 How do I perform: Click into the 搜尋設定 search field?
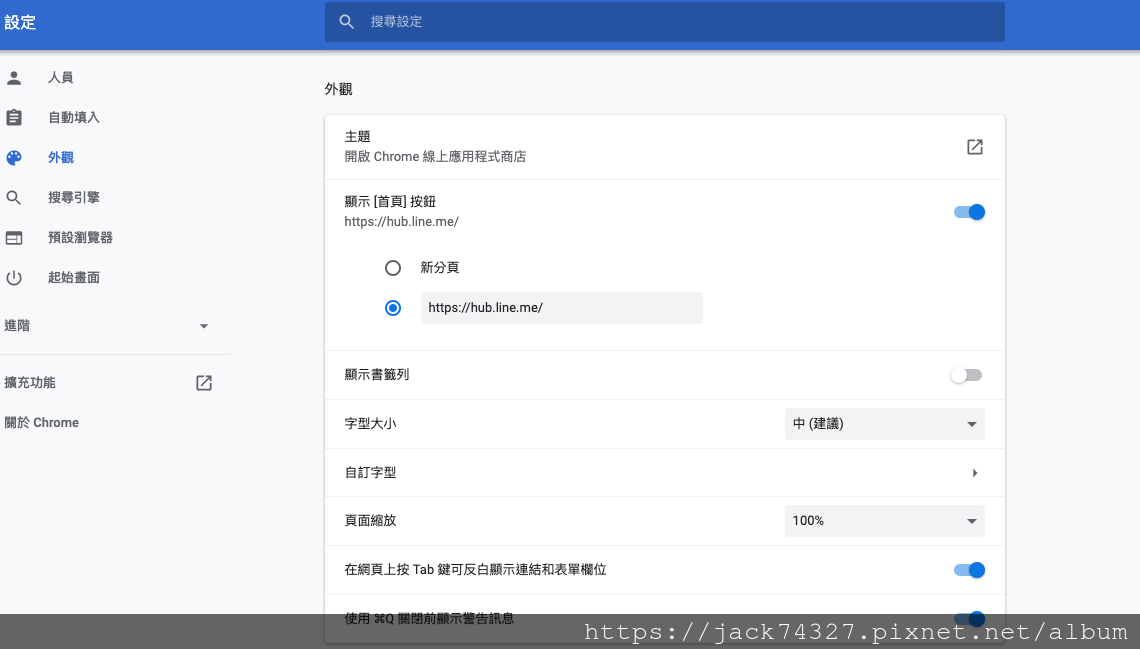[x=665, y=22]
